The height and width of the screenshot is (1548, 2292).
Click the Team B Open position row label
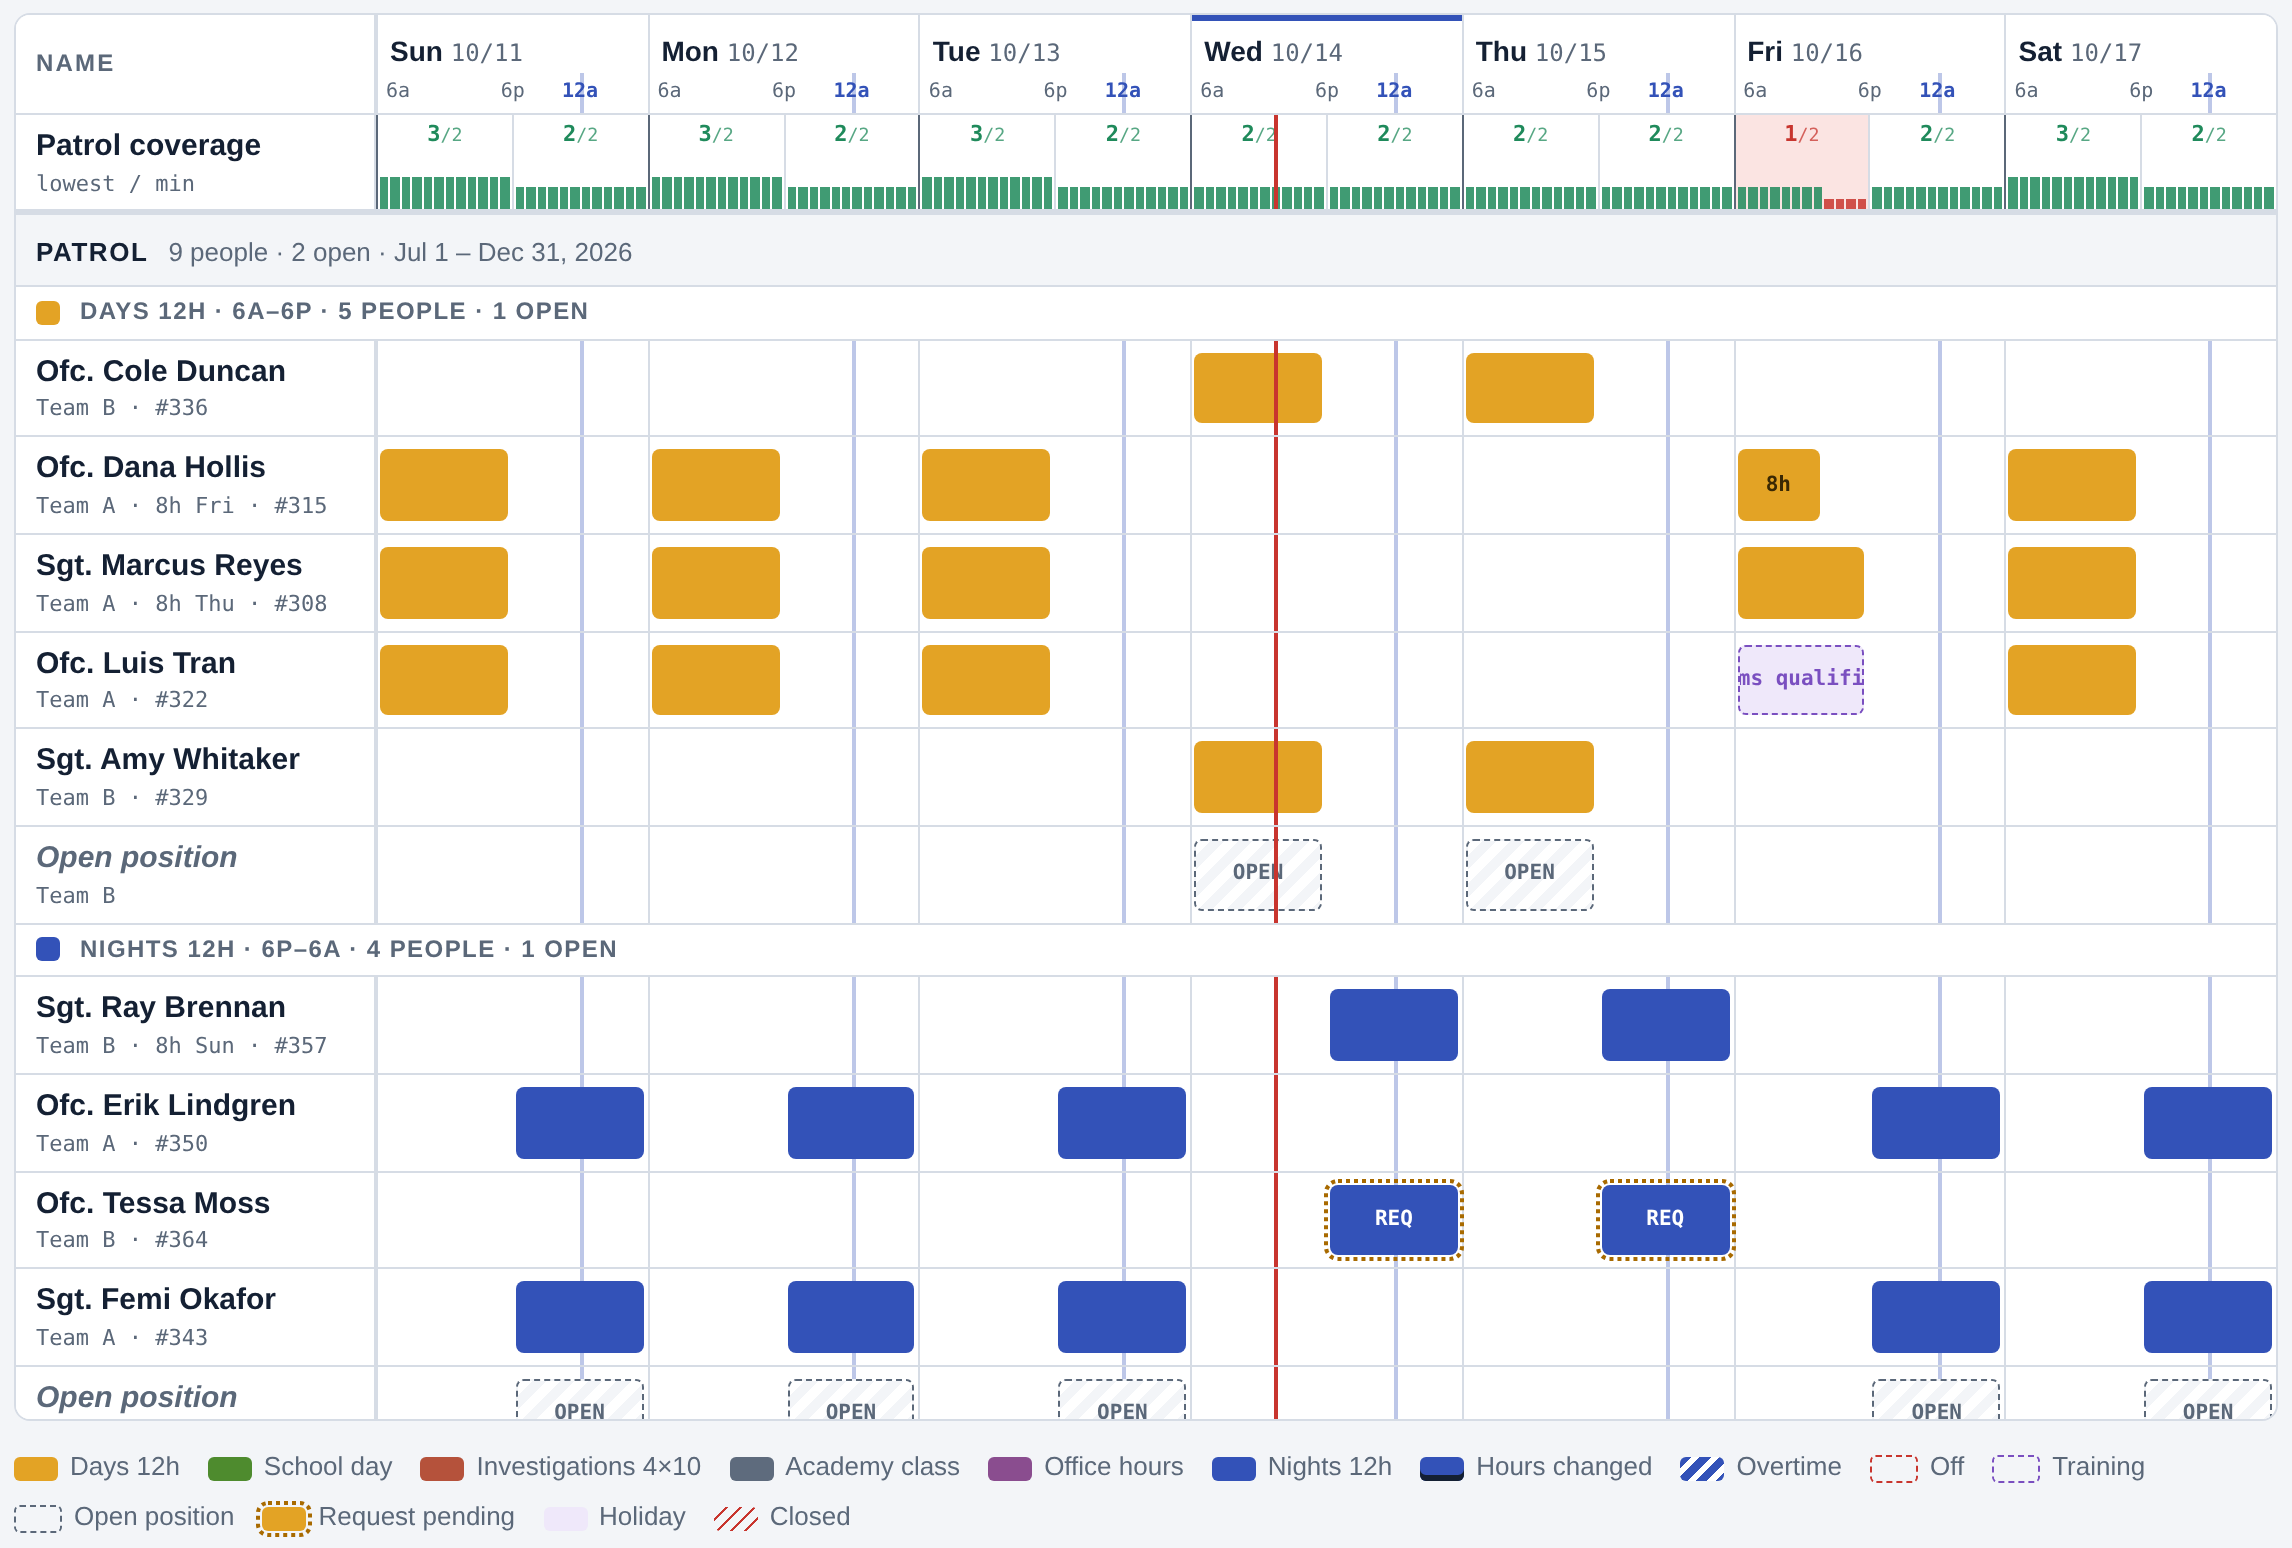tap(137, 857)
